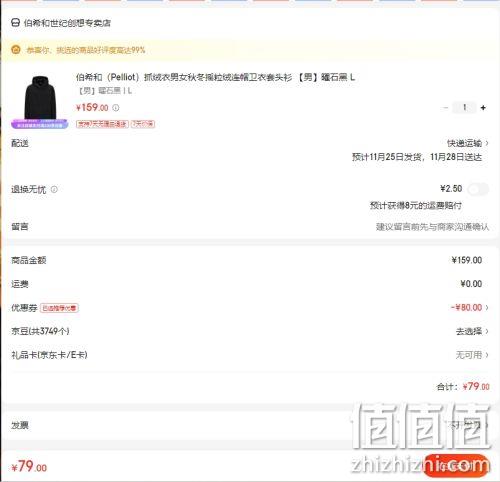Expand 快递运输 delivery options

point(468,143)
